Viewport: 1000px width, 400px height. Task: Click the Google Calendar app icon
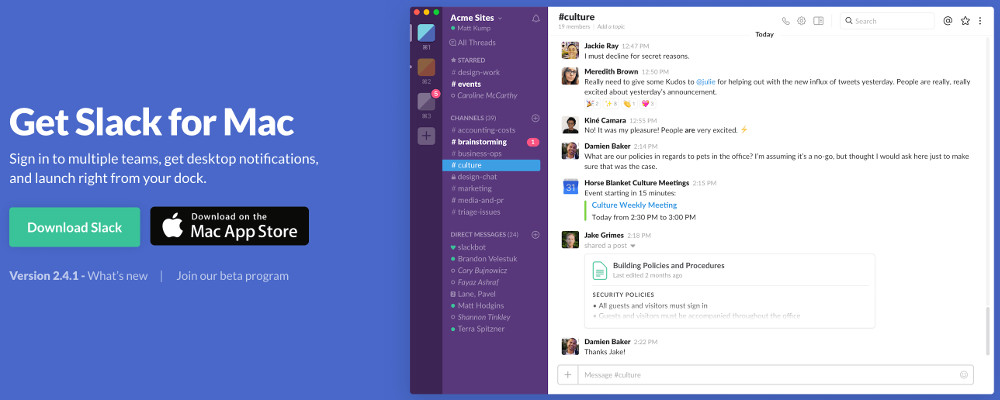point(570,187)
